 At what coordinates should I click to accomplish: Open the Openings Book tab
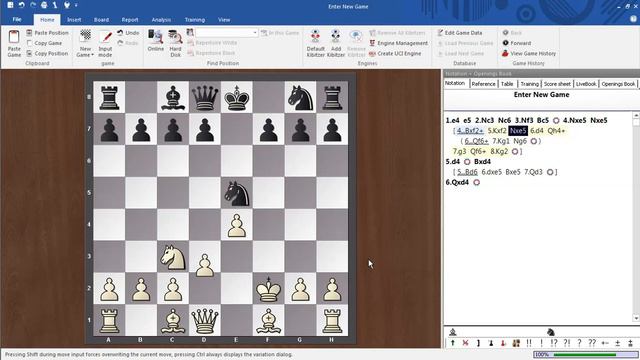pos(618,84)
